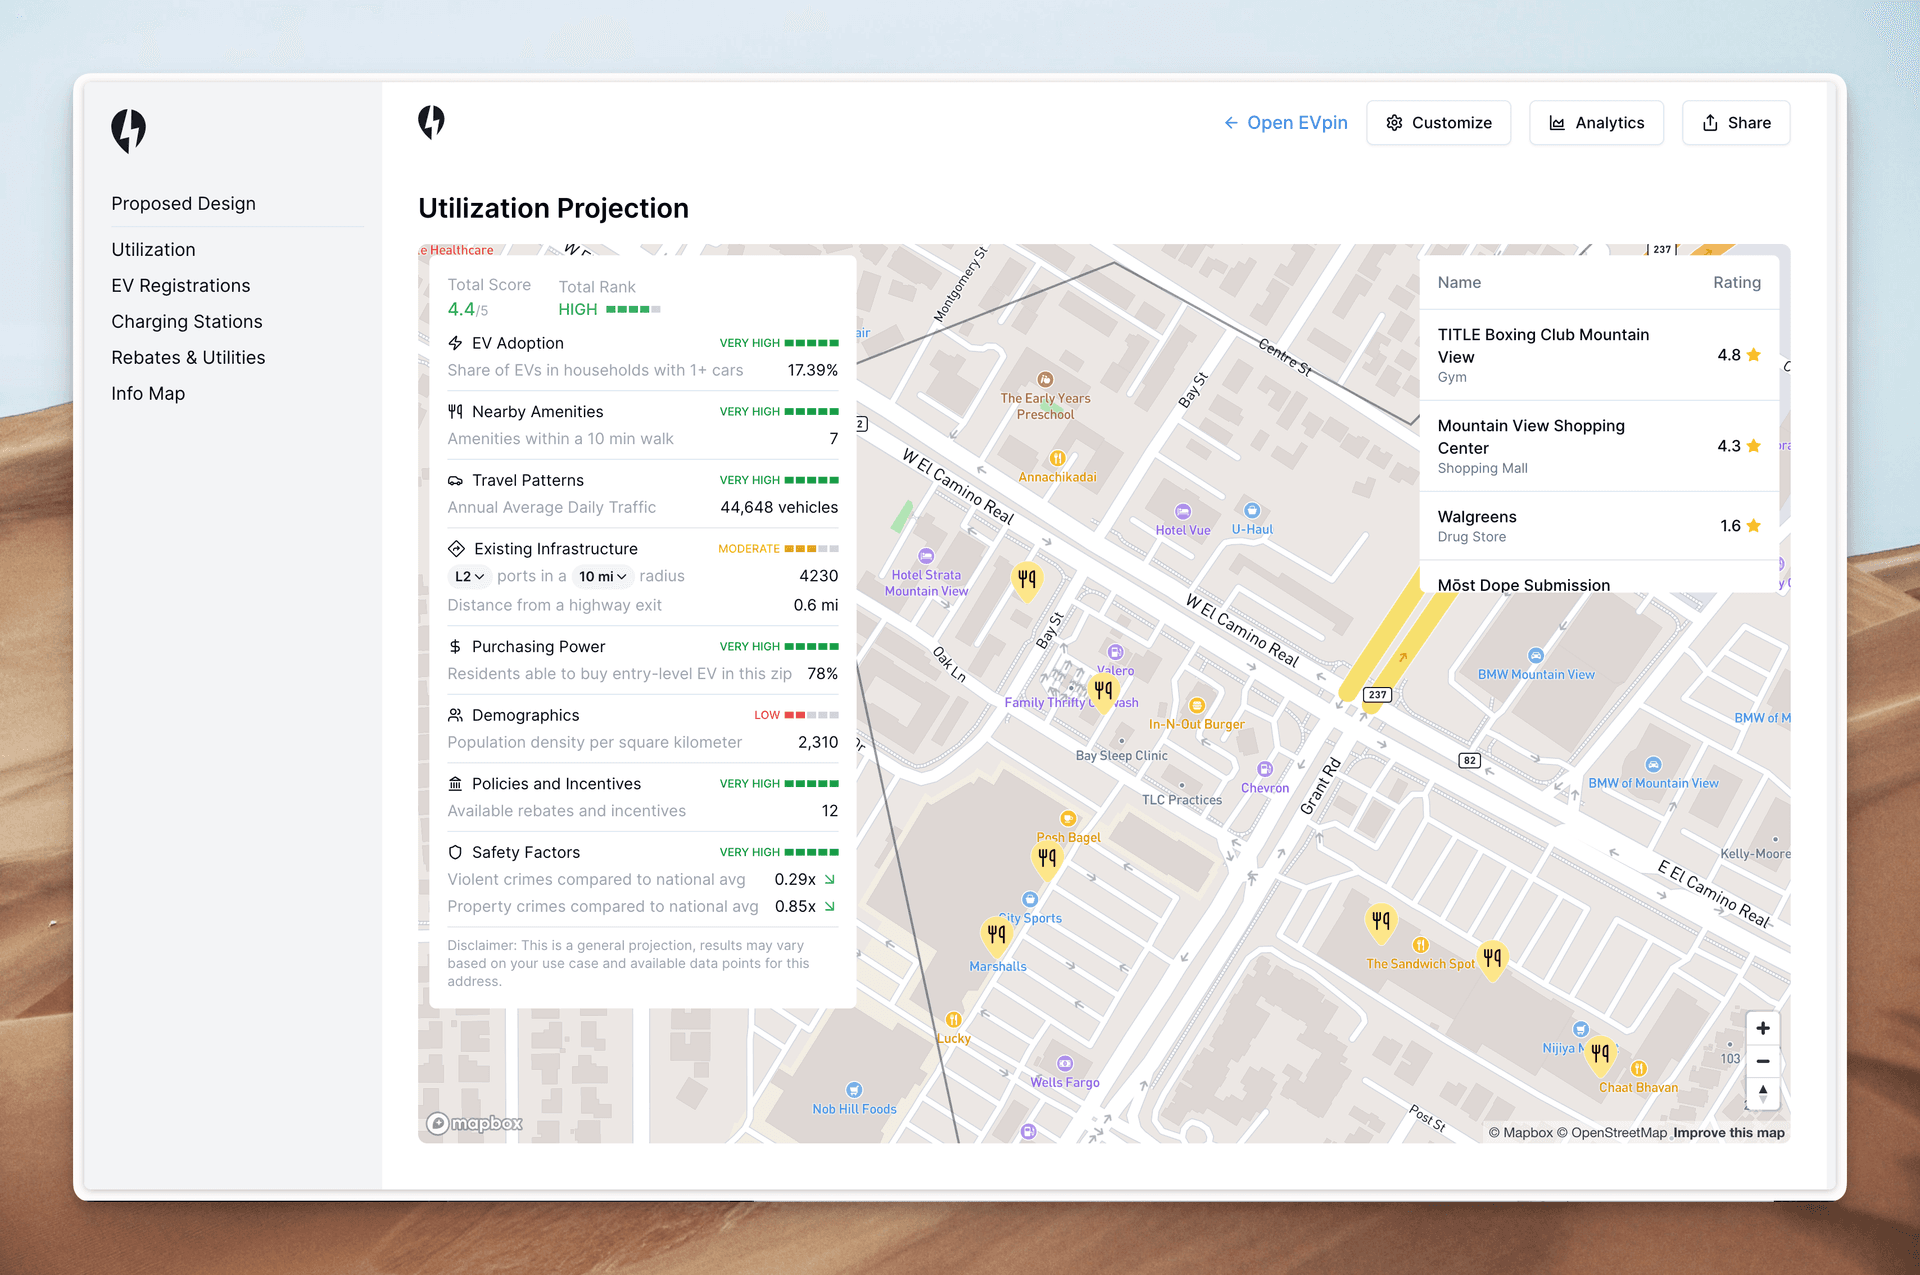Click the back arrow beside Open EVpin
The image size is (1920, 1275).
tap(1231, 123)
